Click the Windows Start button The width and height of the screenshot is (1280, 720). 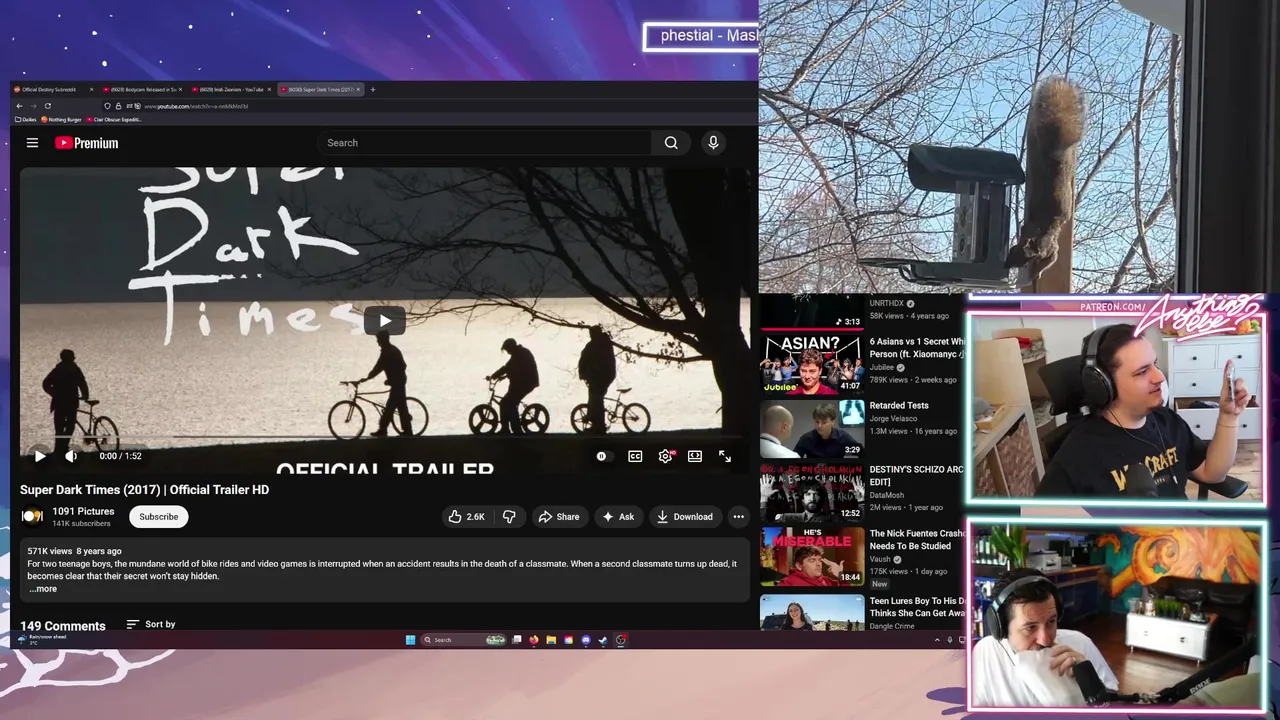tap(410, 640)
